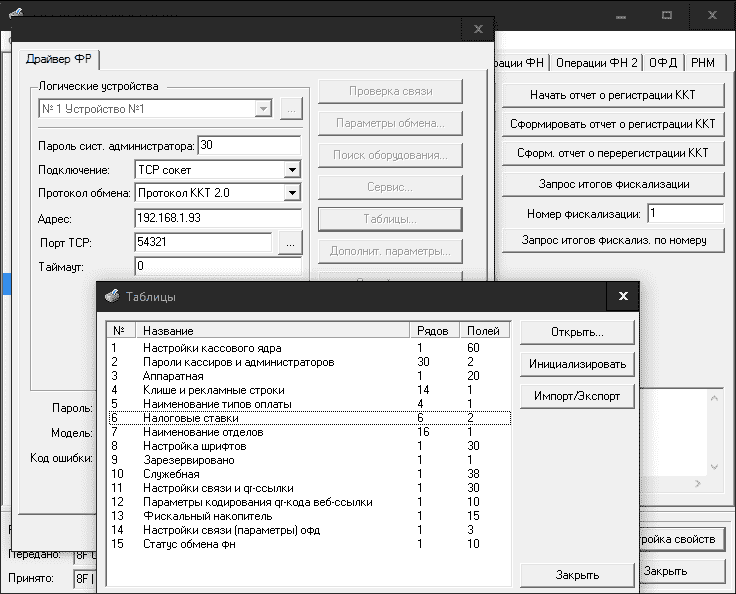Click the Параметры обмена... button
The height and width of the screenshot is (594, 736).
click(x=390, y=123)
